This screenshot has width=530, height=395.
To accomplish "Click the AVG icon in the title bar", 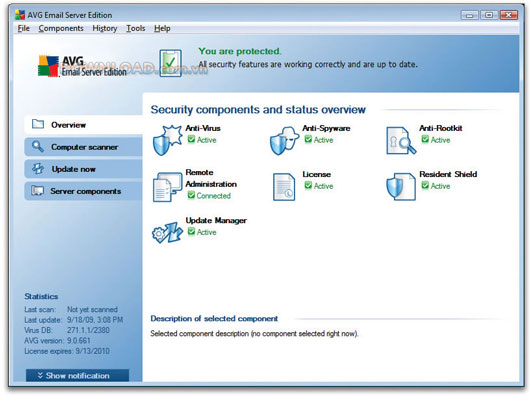I will [20, 15].
